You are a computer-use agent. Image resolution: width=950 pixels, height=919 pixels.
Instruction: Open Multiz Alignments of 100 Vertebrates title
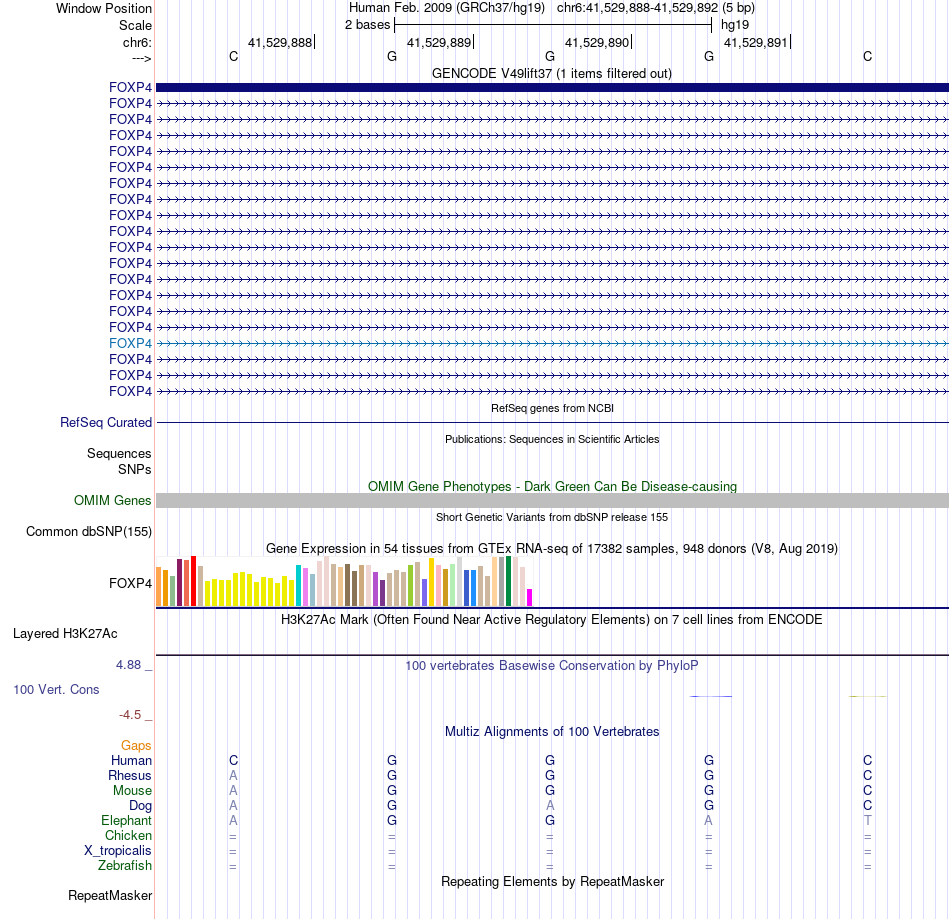pyautogui.click(x=552, y=731)
